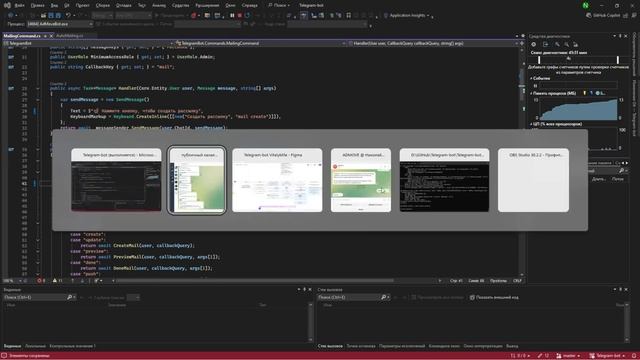Screen dimensions: 640x360
Task: Open the Отладка menu
Action: pos(124,5)
